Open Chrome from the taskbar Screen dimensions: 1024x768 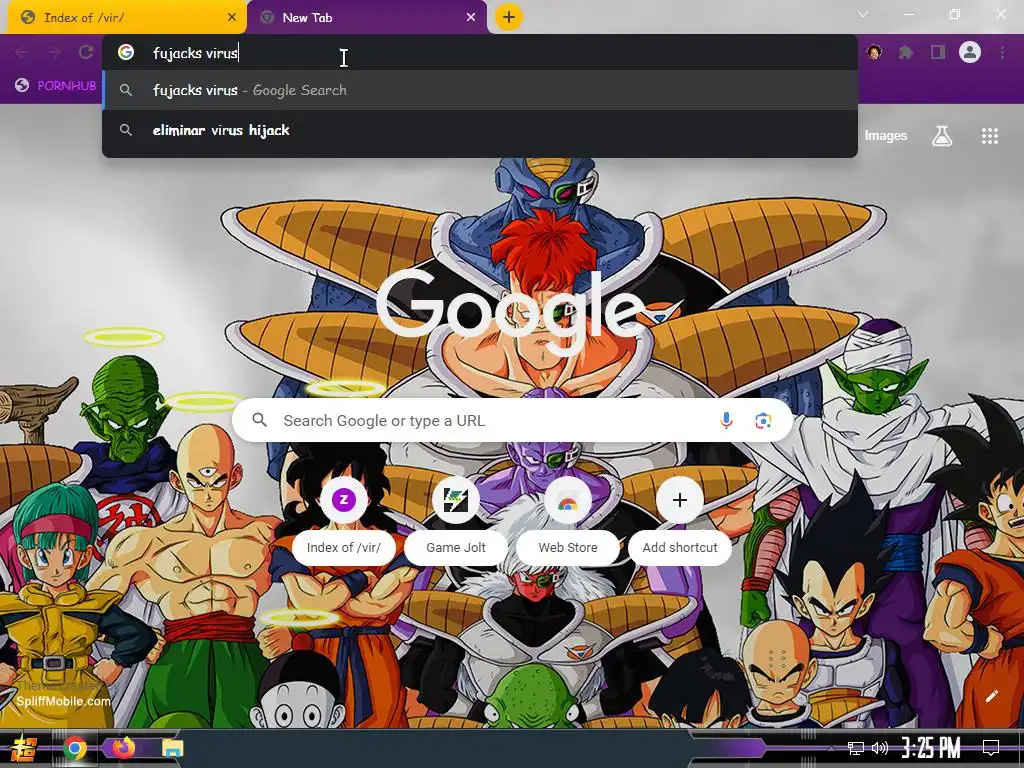75,748
